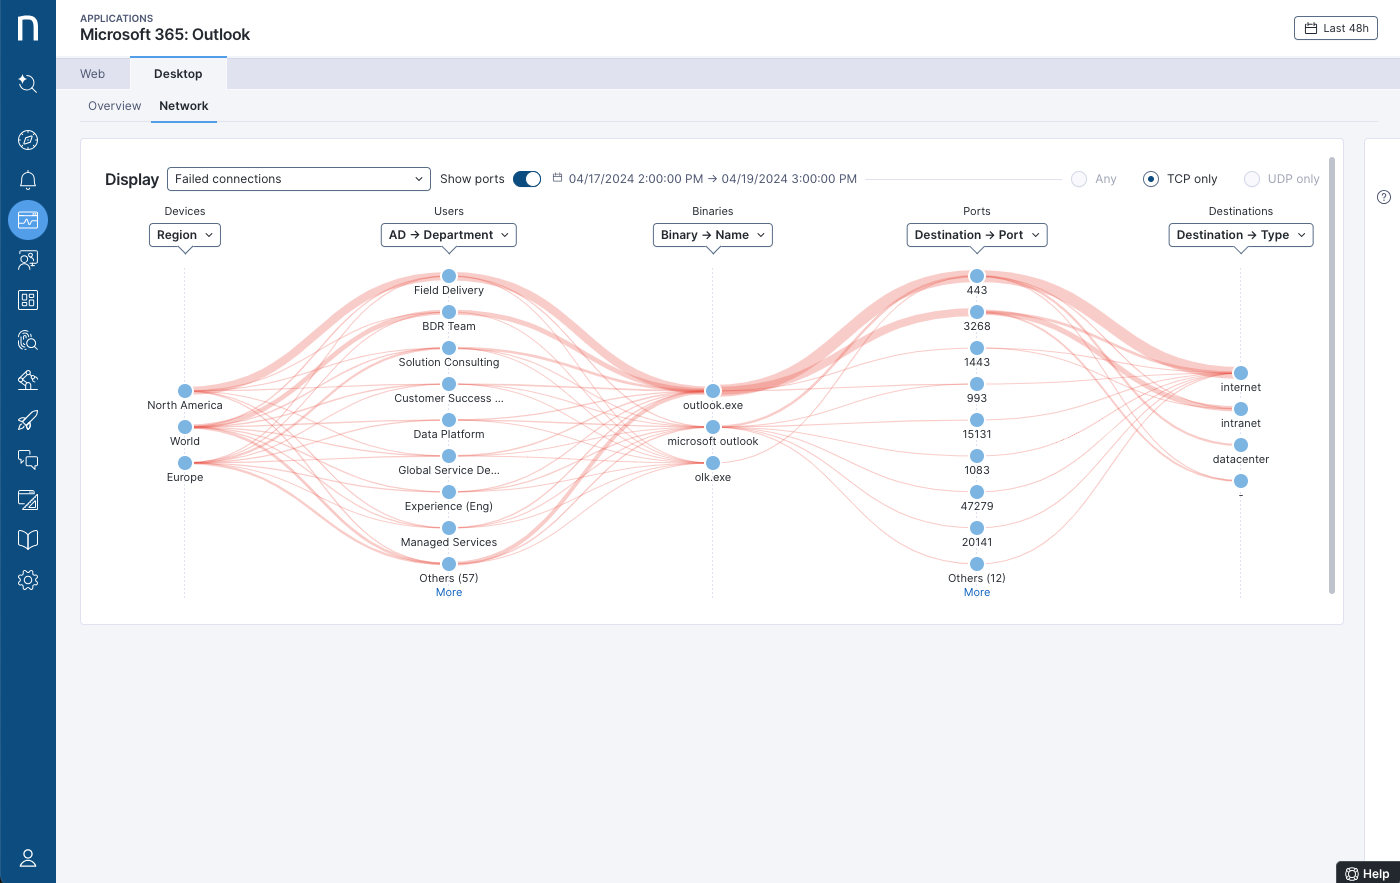Viewport: 1400px width, 883px height.
Task: Click the settings gear icon in sidebar
Action: 28,580
